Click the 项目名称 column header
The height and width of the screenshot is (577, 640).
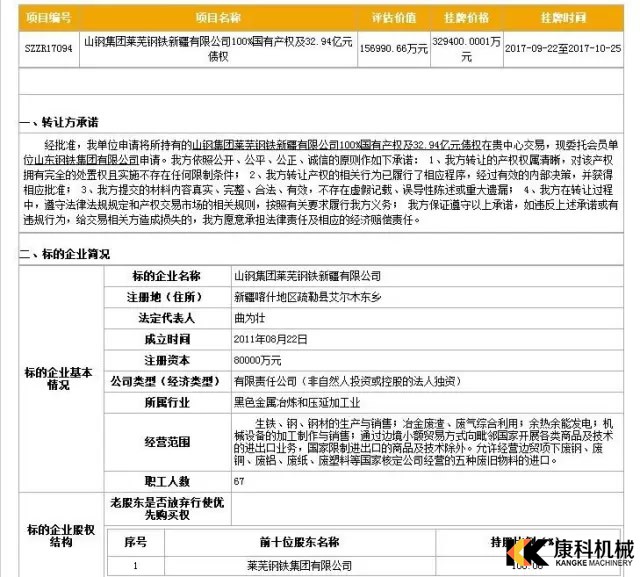218,18
